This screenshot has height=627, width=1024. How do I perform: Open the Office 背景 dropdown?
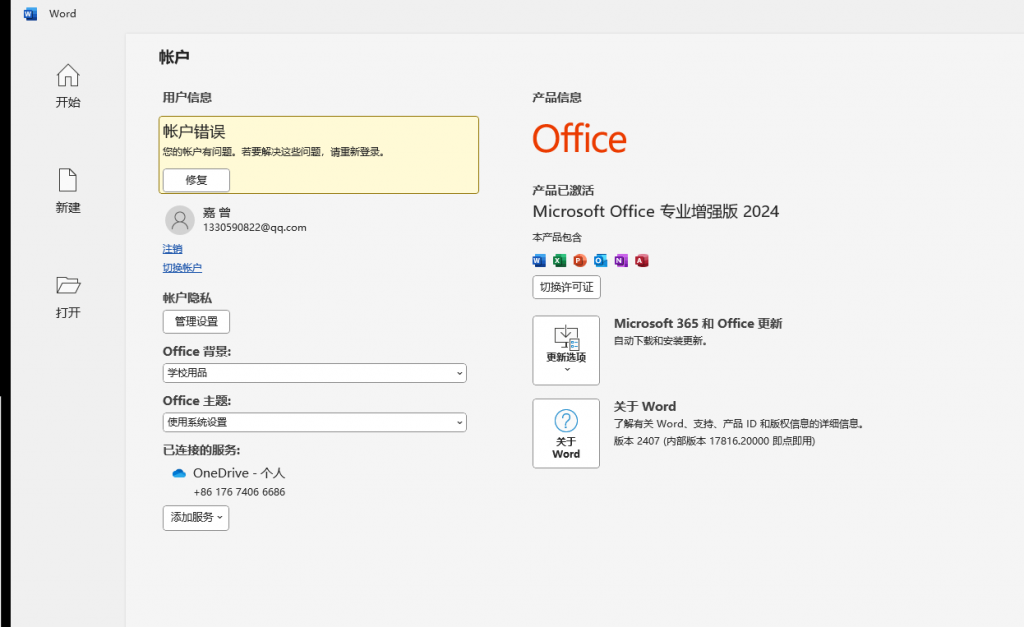tap(314, 373)
